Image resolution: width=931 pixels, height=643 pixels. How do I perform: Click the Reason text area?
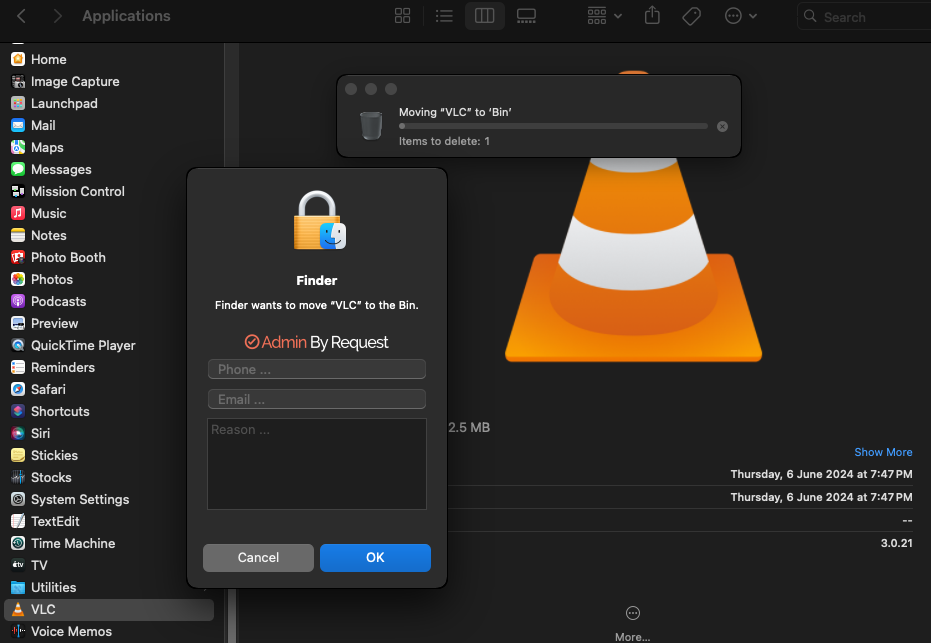[316, 464]
